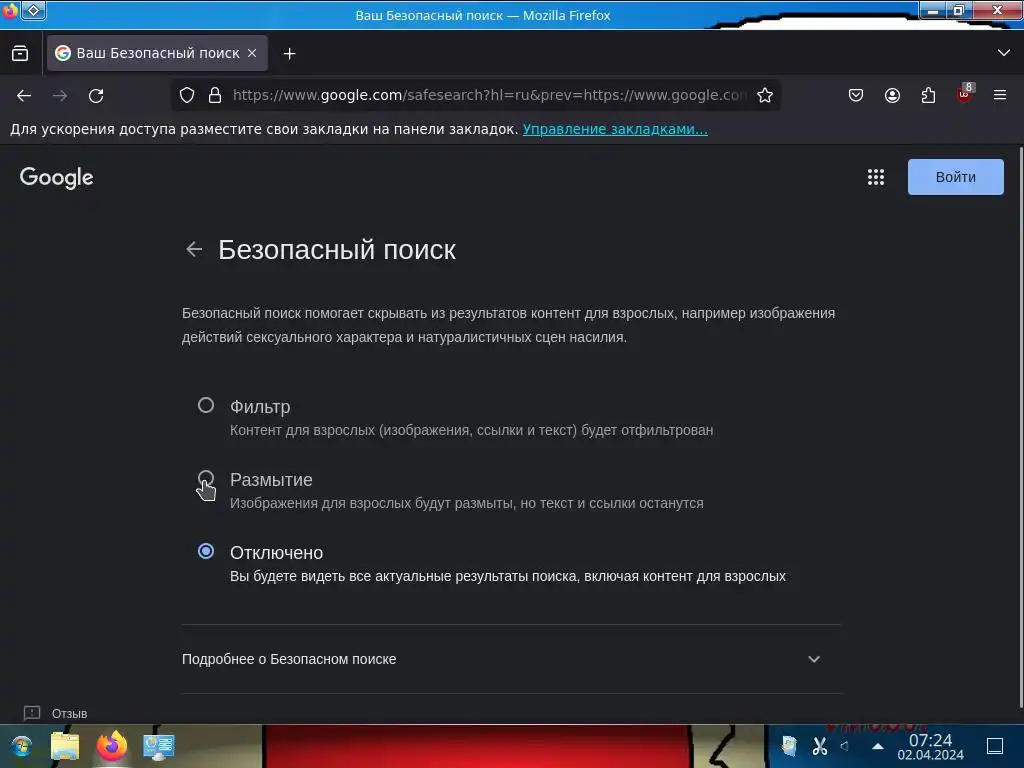Open Google apps grid
The height and width of the screenshot is (768, 1024).
pos(876,177)
